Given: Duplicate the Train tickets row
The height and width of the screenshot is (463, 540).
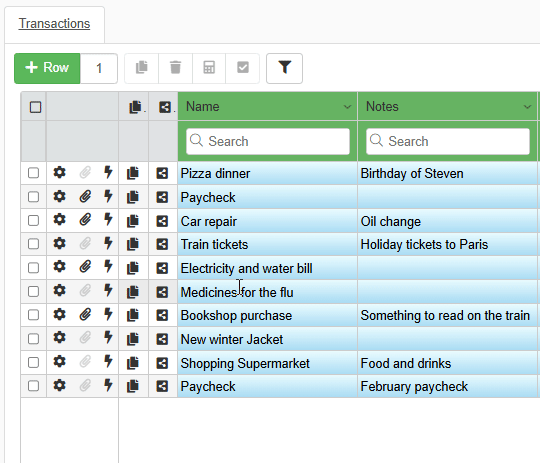Looking at the screenshot, I should (x=133, y=244).
